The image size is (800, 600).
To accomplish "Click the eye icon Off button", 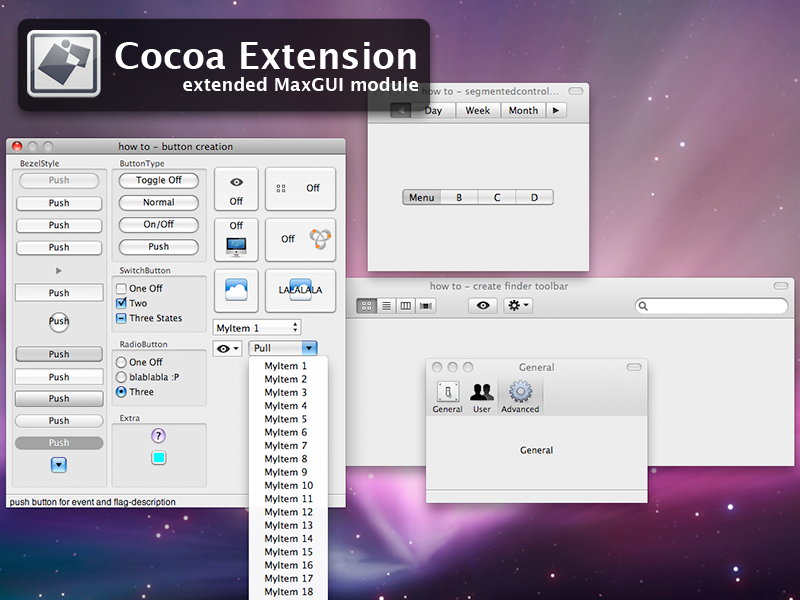I will click(x=236, y=189).
